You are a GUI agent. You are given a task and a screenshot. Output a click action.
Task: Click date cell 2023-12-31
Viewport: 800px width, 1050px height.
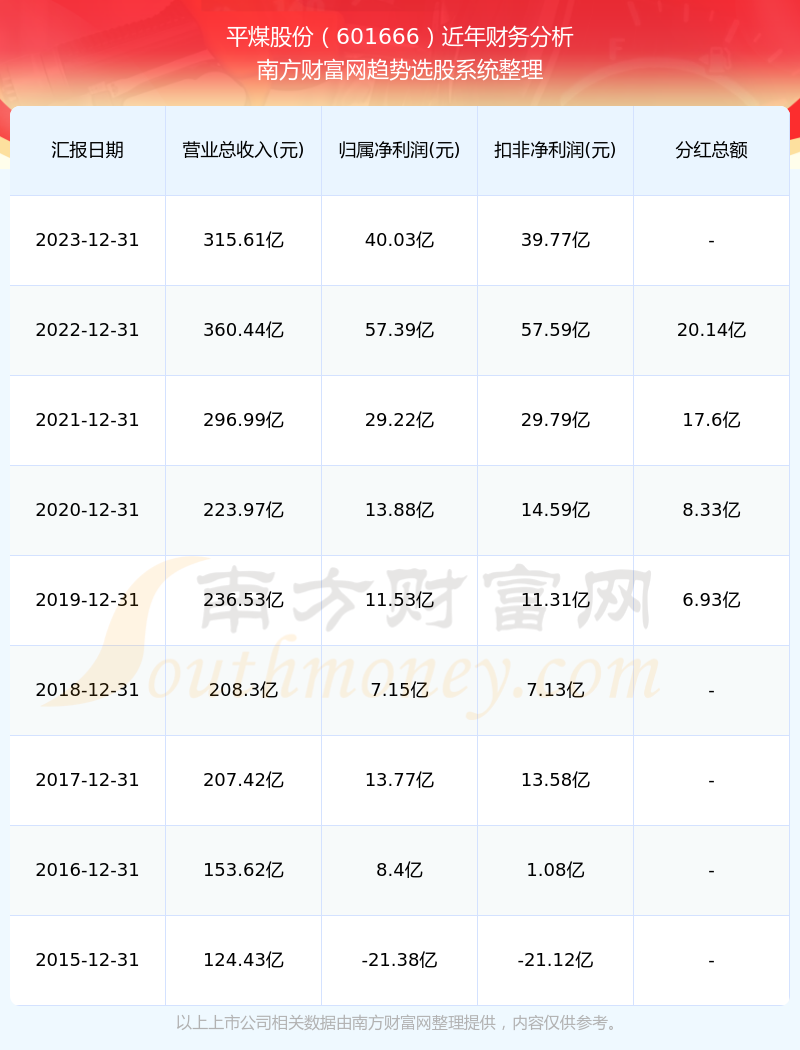pos(88,240)
